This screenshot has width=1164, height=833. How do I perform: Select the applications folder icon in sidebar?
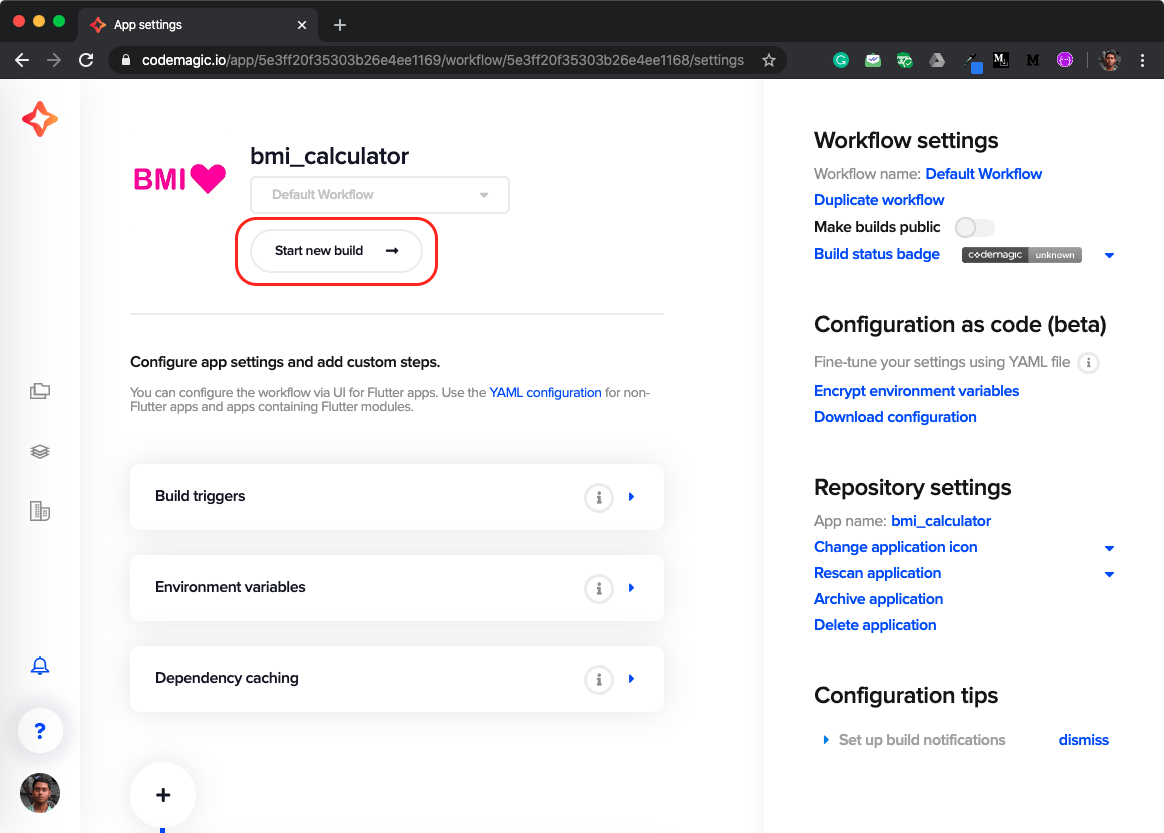[39, 390]
